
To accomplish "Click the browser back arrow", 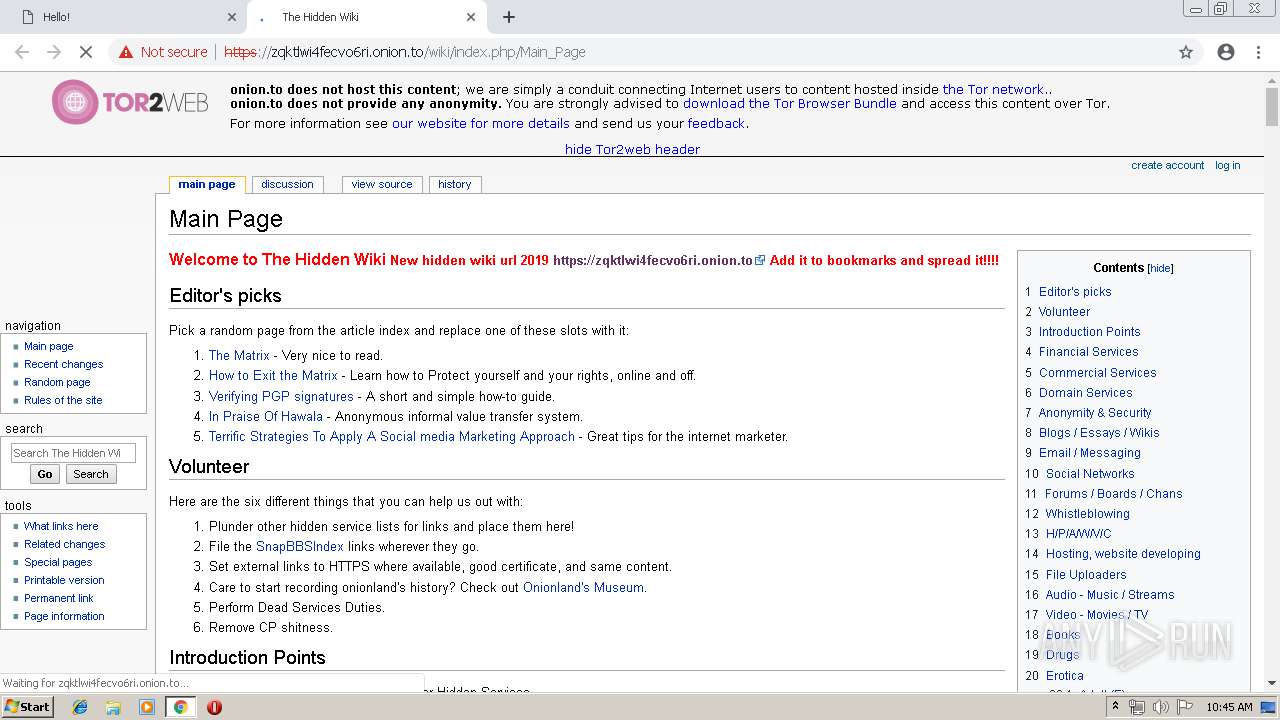I will pos(22,52).
